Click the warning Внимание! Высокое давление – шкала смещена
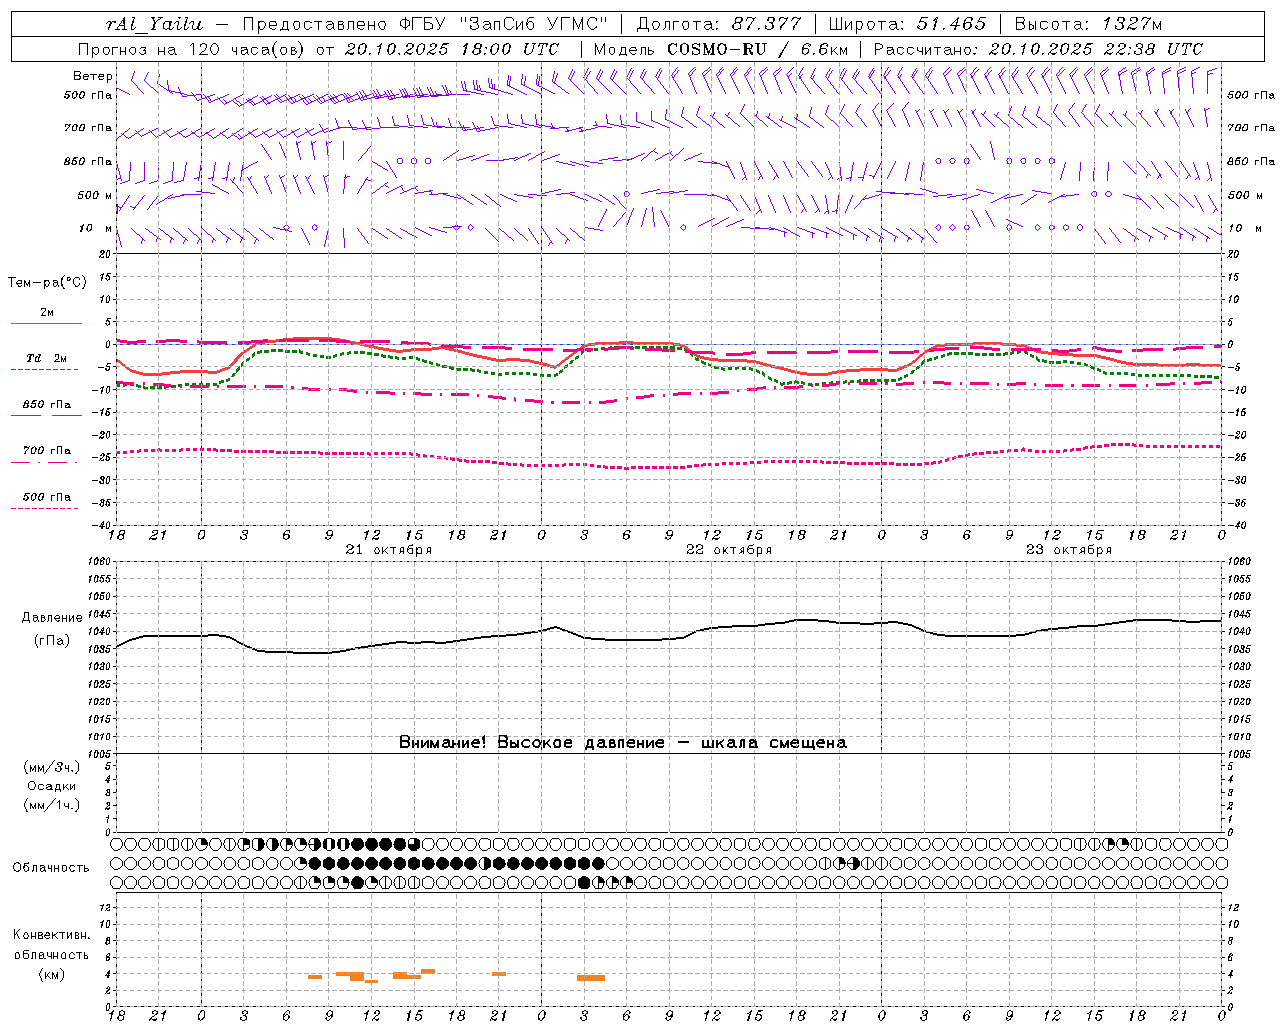Image resolution: width=1280 pixels, height=1024 pixels. tap(622, 742)
